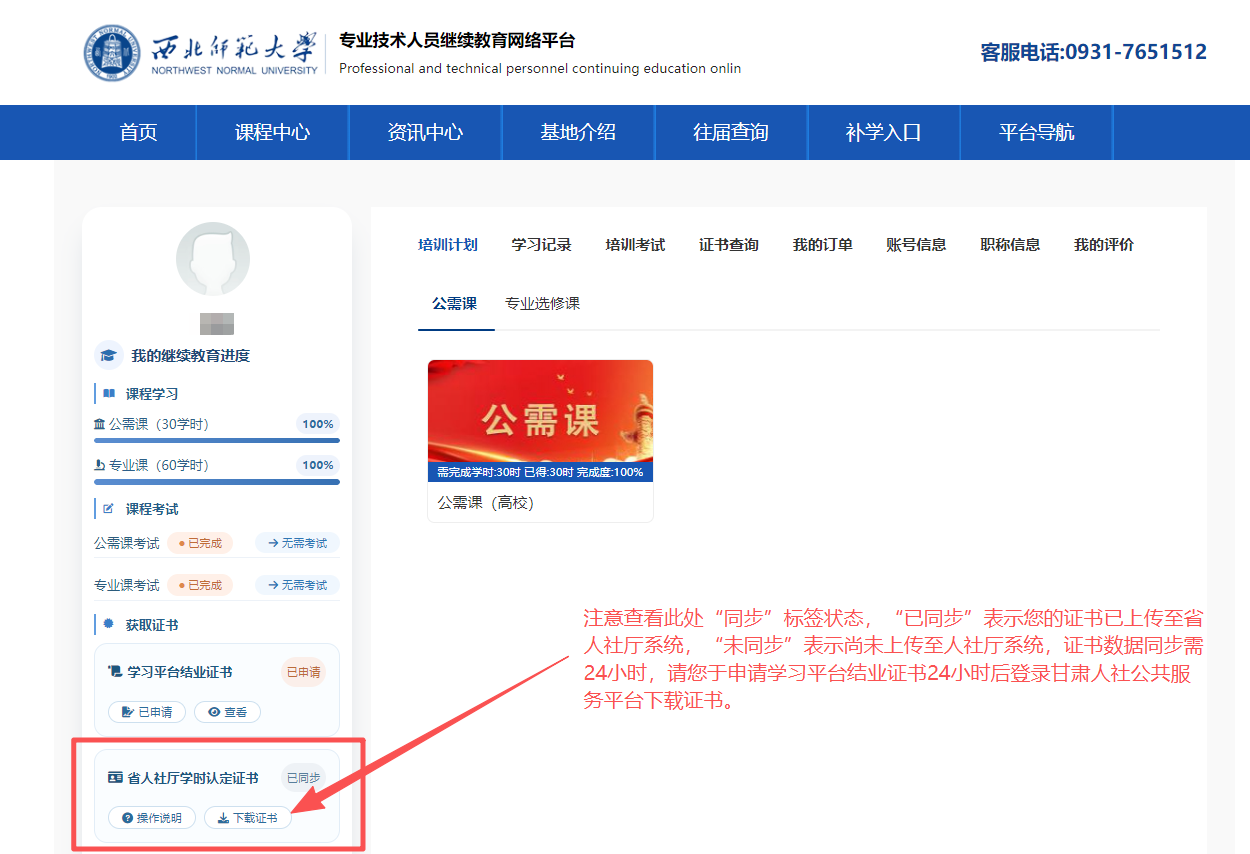Click 无需考试 in the 专业课考试 row
This screenshot has width=1250, height=854.
pyautogui.click(x=297, y=585)
